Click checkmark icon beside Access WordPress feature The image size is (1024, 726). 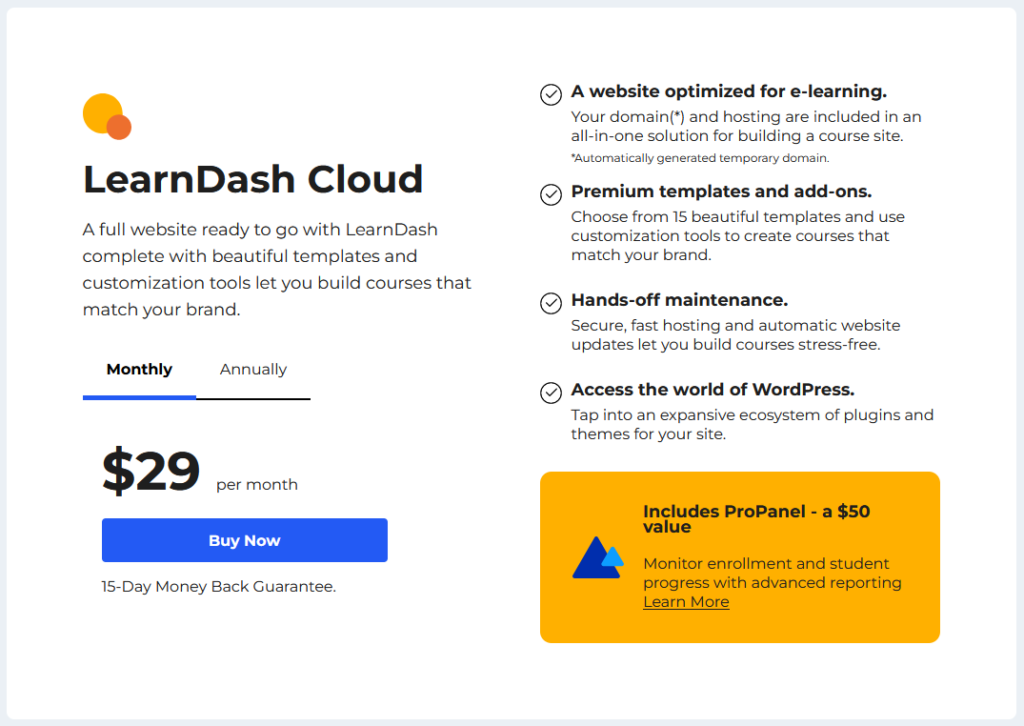pos(551,392)
